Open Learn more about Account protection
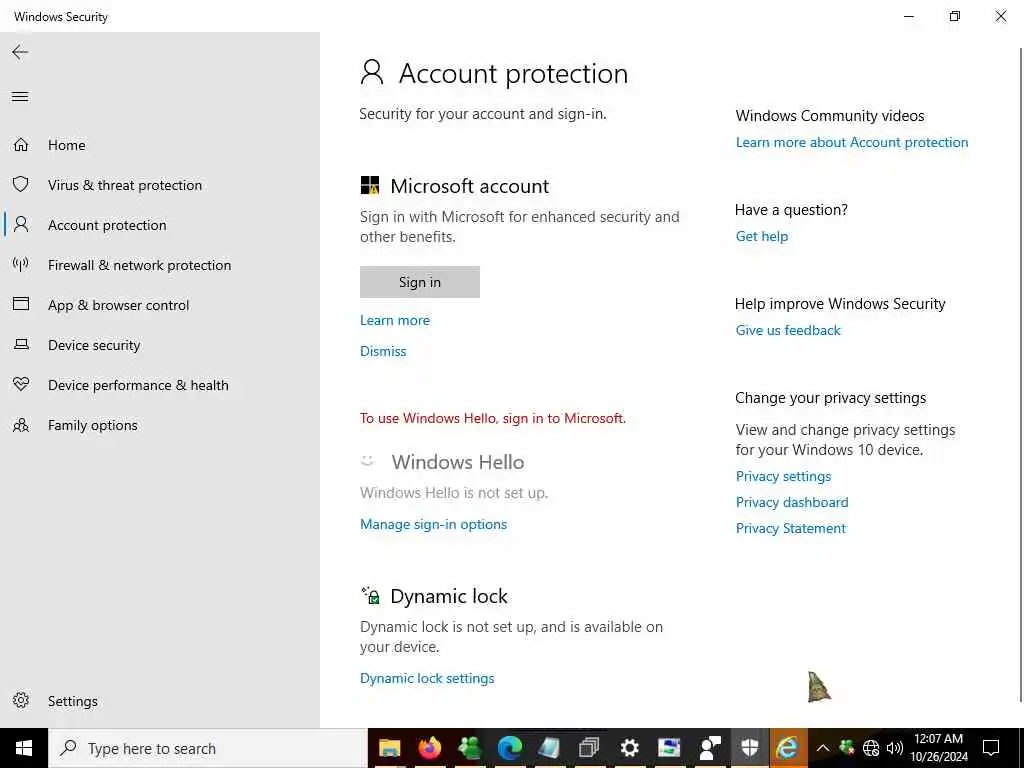 point(852,142)
